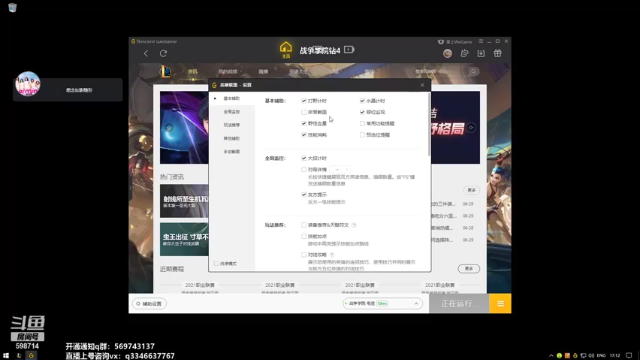Uncheck the 眼位监视 checkbox
The height and width of the screenshot is (360, 640).
(362, 112)
